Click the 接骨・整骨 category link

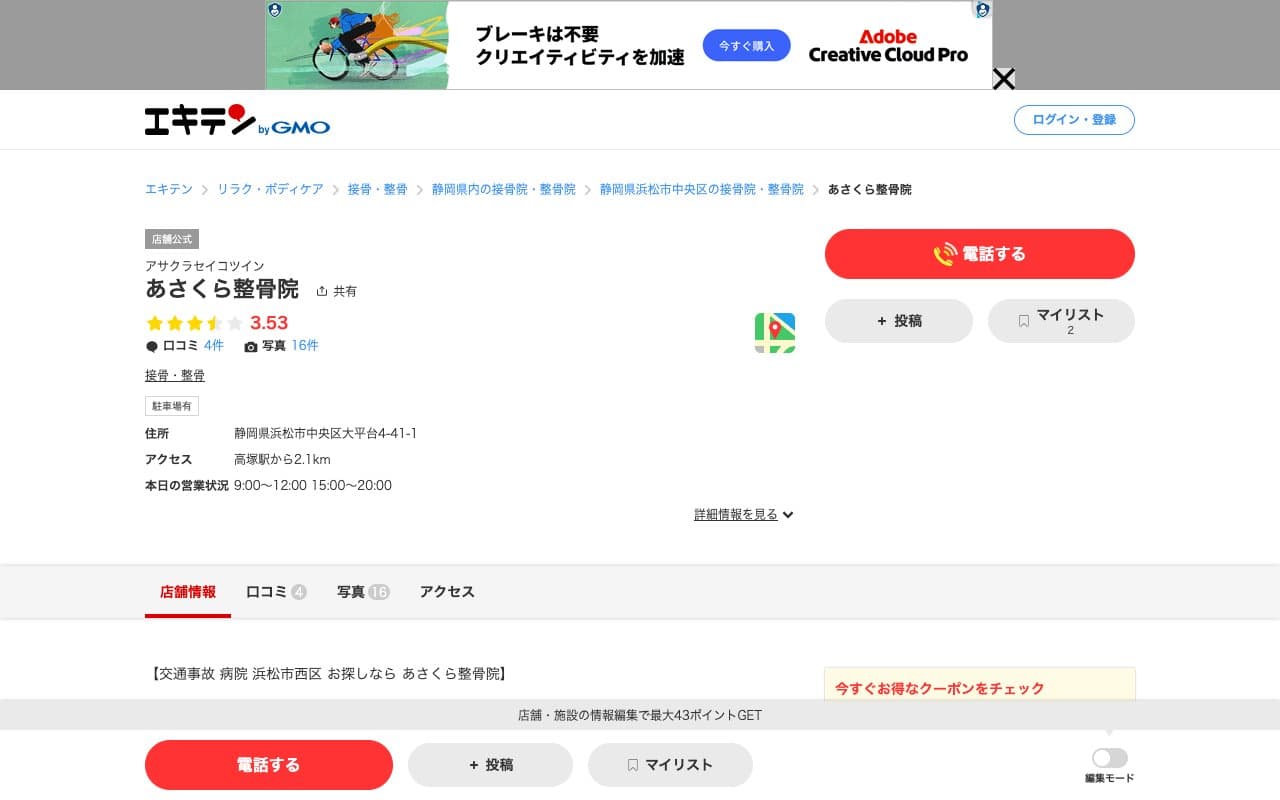pyautogui.click(x=174, y=375)
